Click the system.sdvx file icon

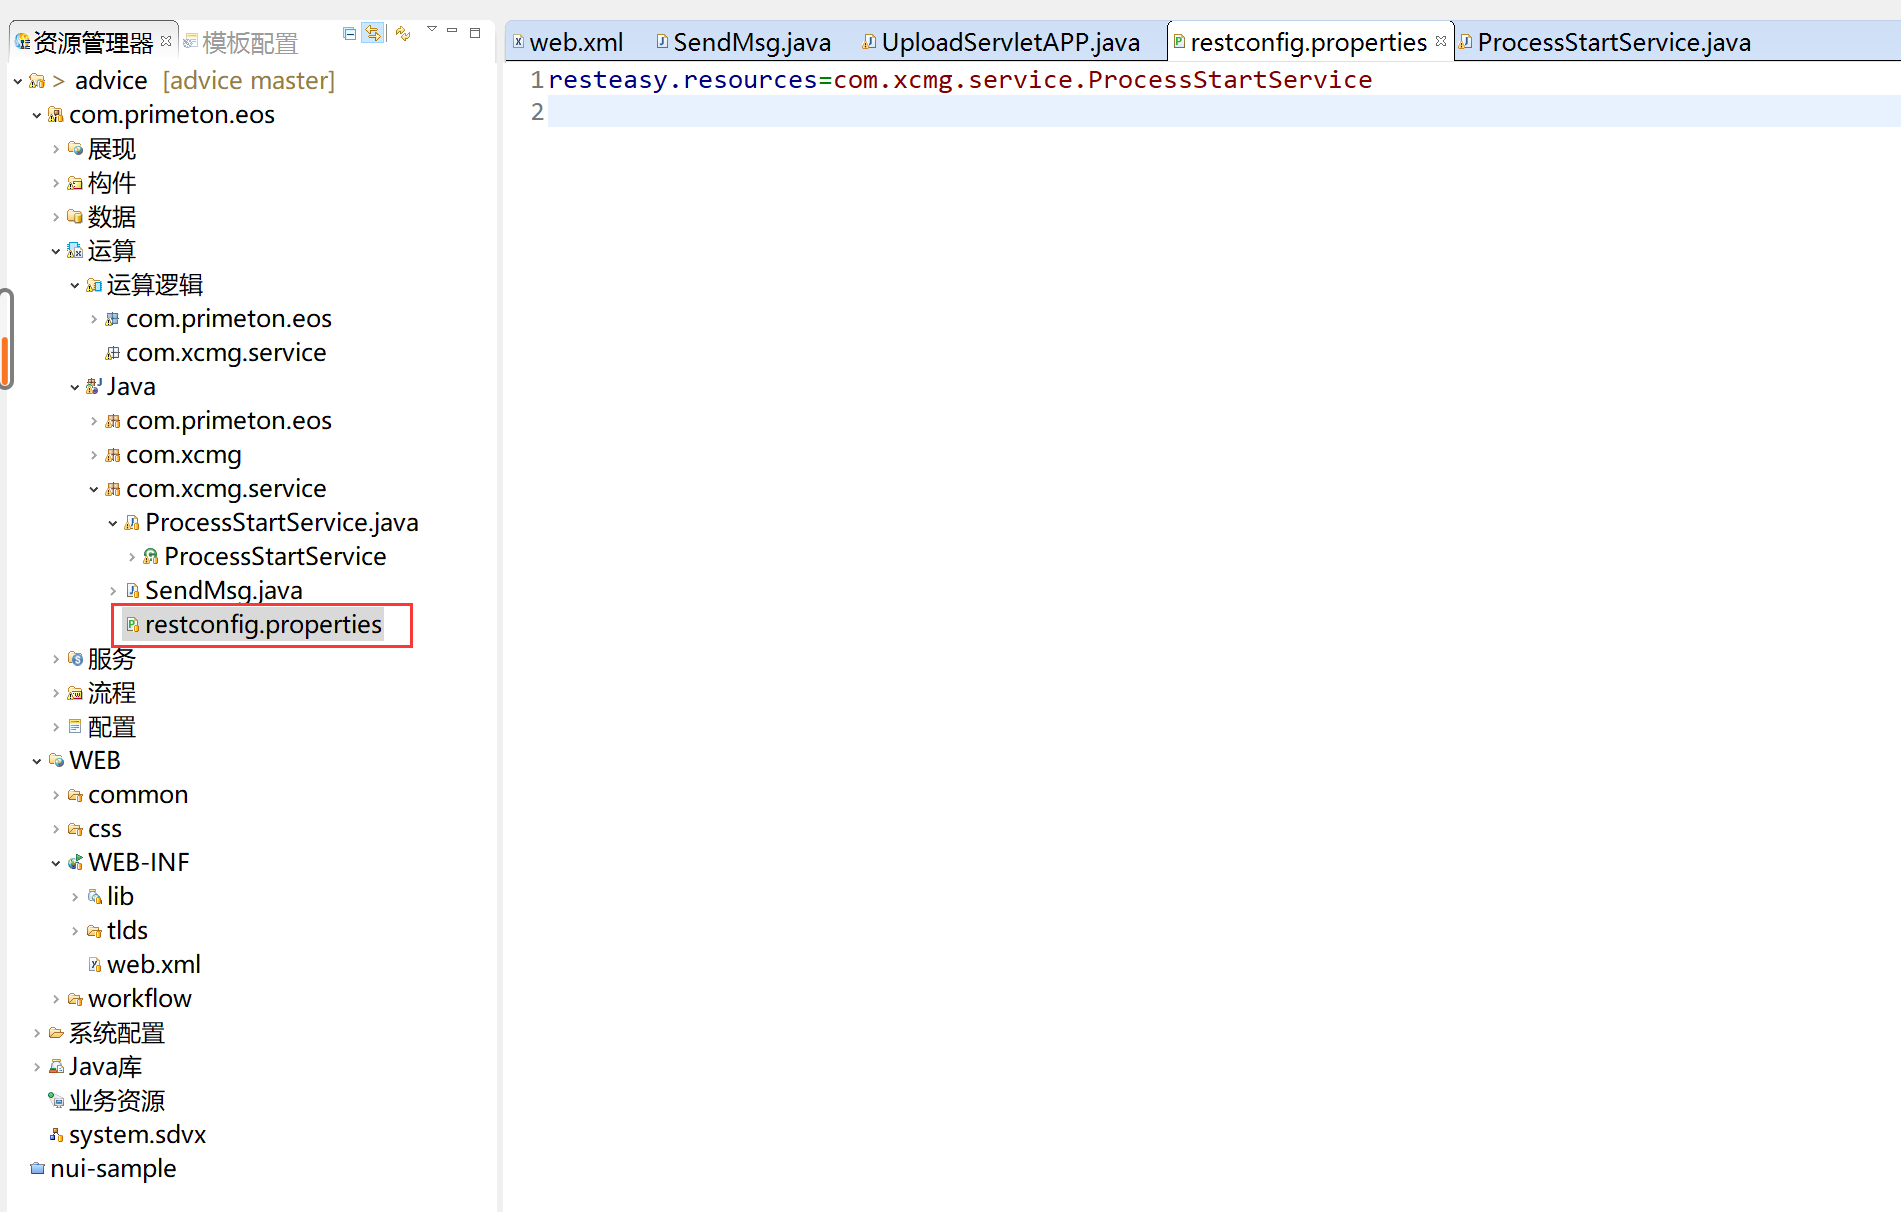56,1135
